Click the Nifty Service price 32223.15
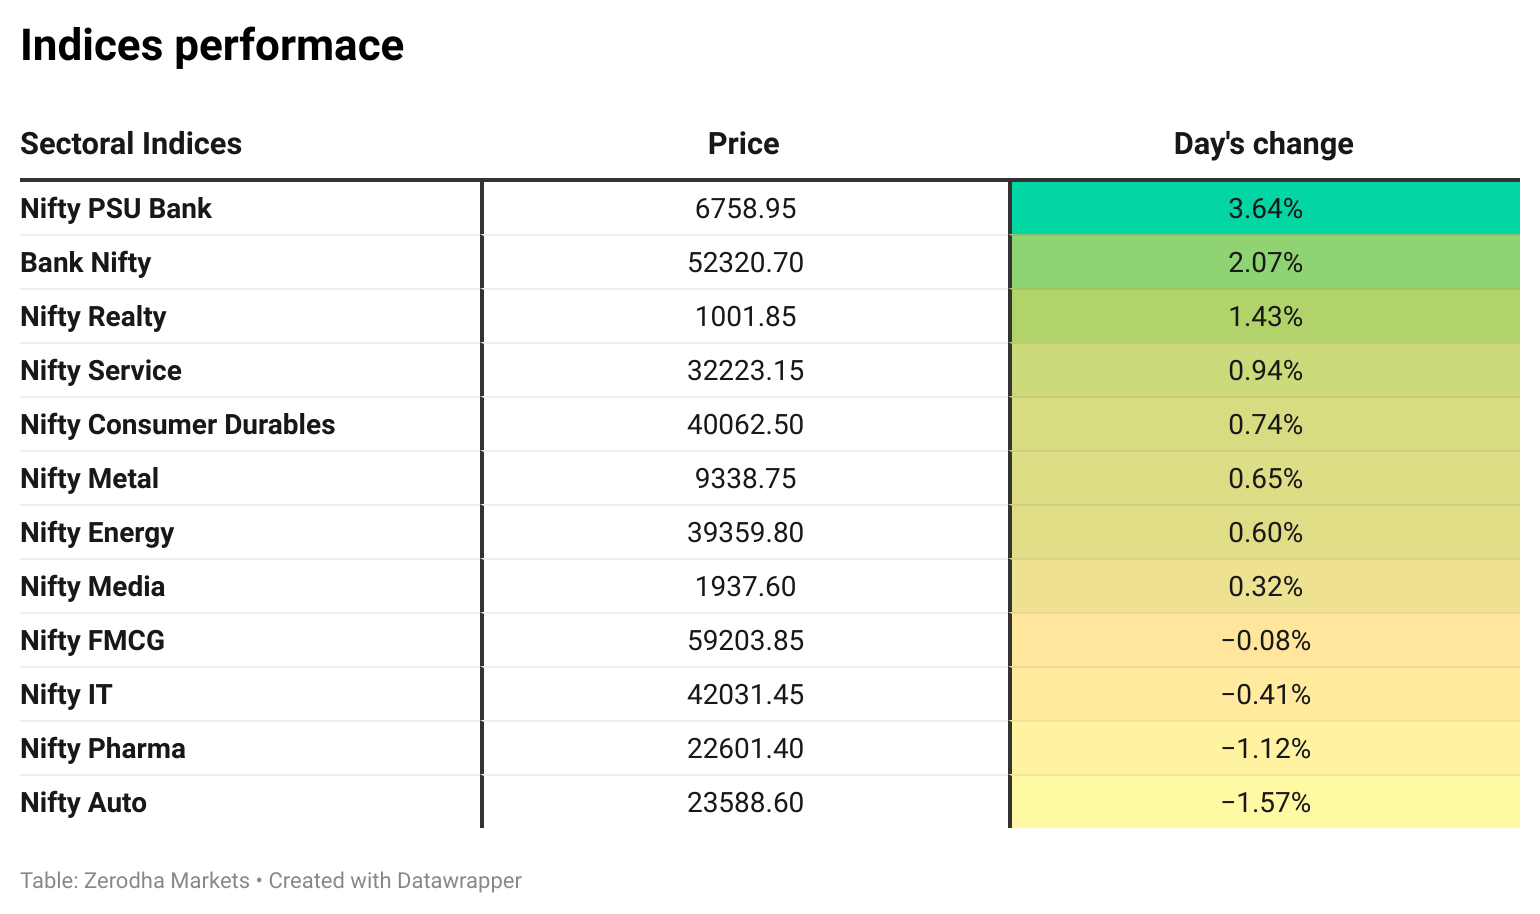Image resolution: width=1540 pixels, height=914 pixels. click(x=745, y=371)
